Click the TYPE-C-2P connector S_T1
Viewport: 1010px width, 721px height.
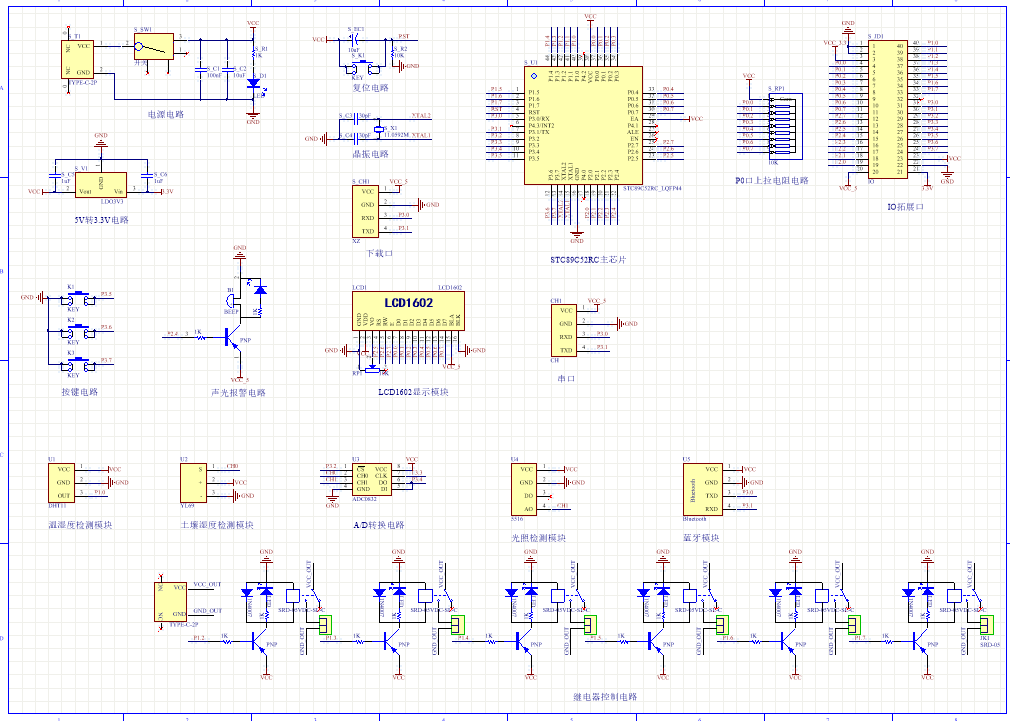[81, 59]
